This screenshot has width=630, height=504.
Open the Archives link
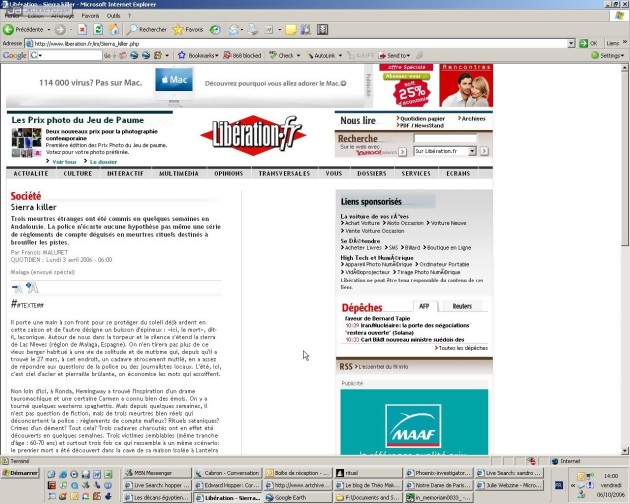pos(473,119)
